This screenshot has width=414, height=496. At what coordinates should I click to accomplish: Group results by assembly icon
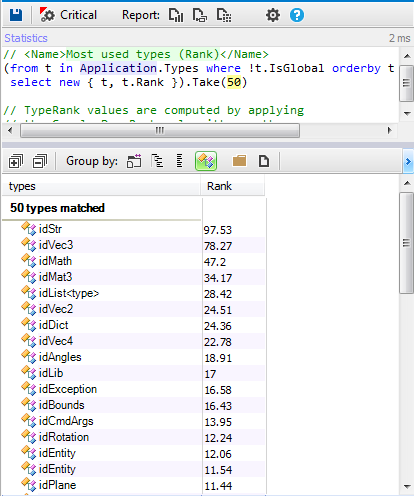tap(134, 161)
